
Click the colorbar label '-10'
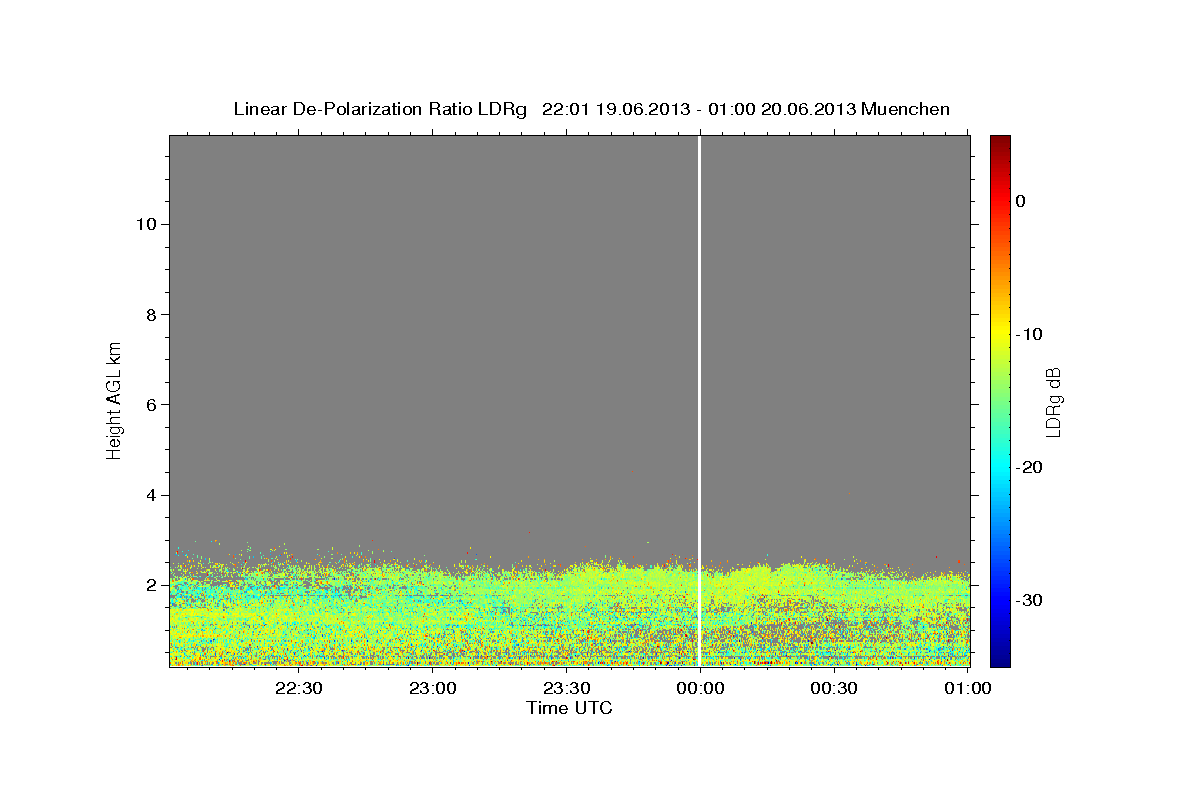pos(1030,334)
